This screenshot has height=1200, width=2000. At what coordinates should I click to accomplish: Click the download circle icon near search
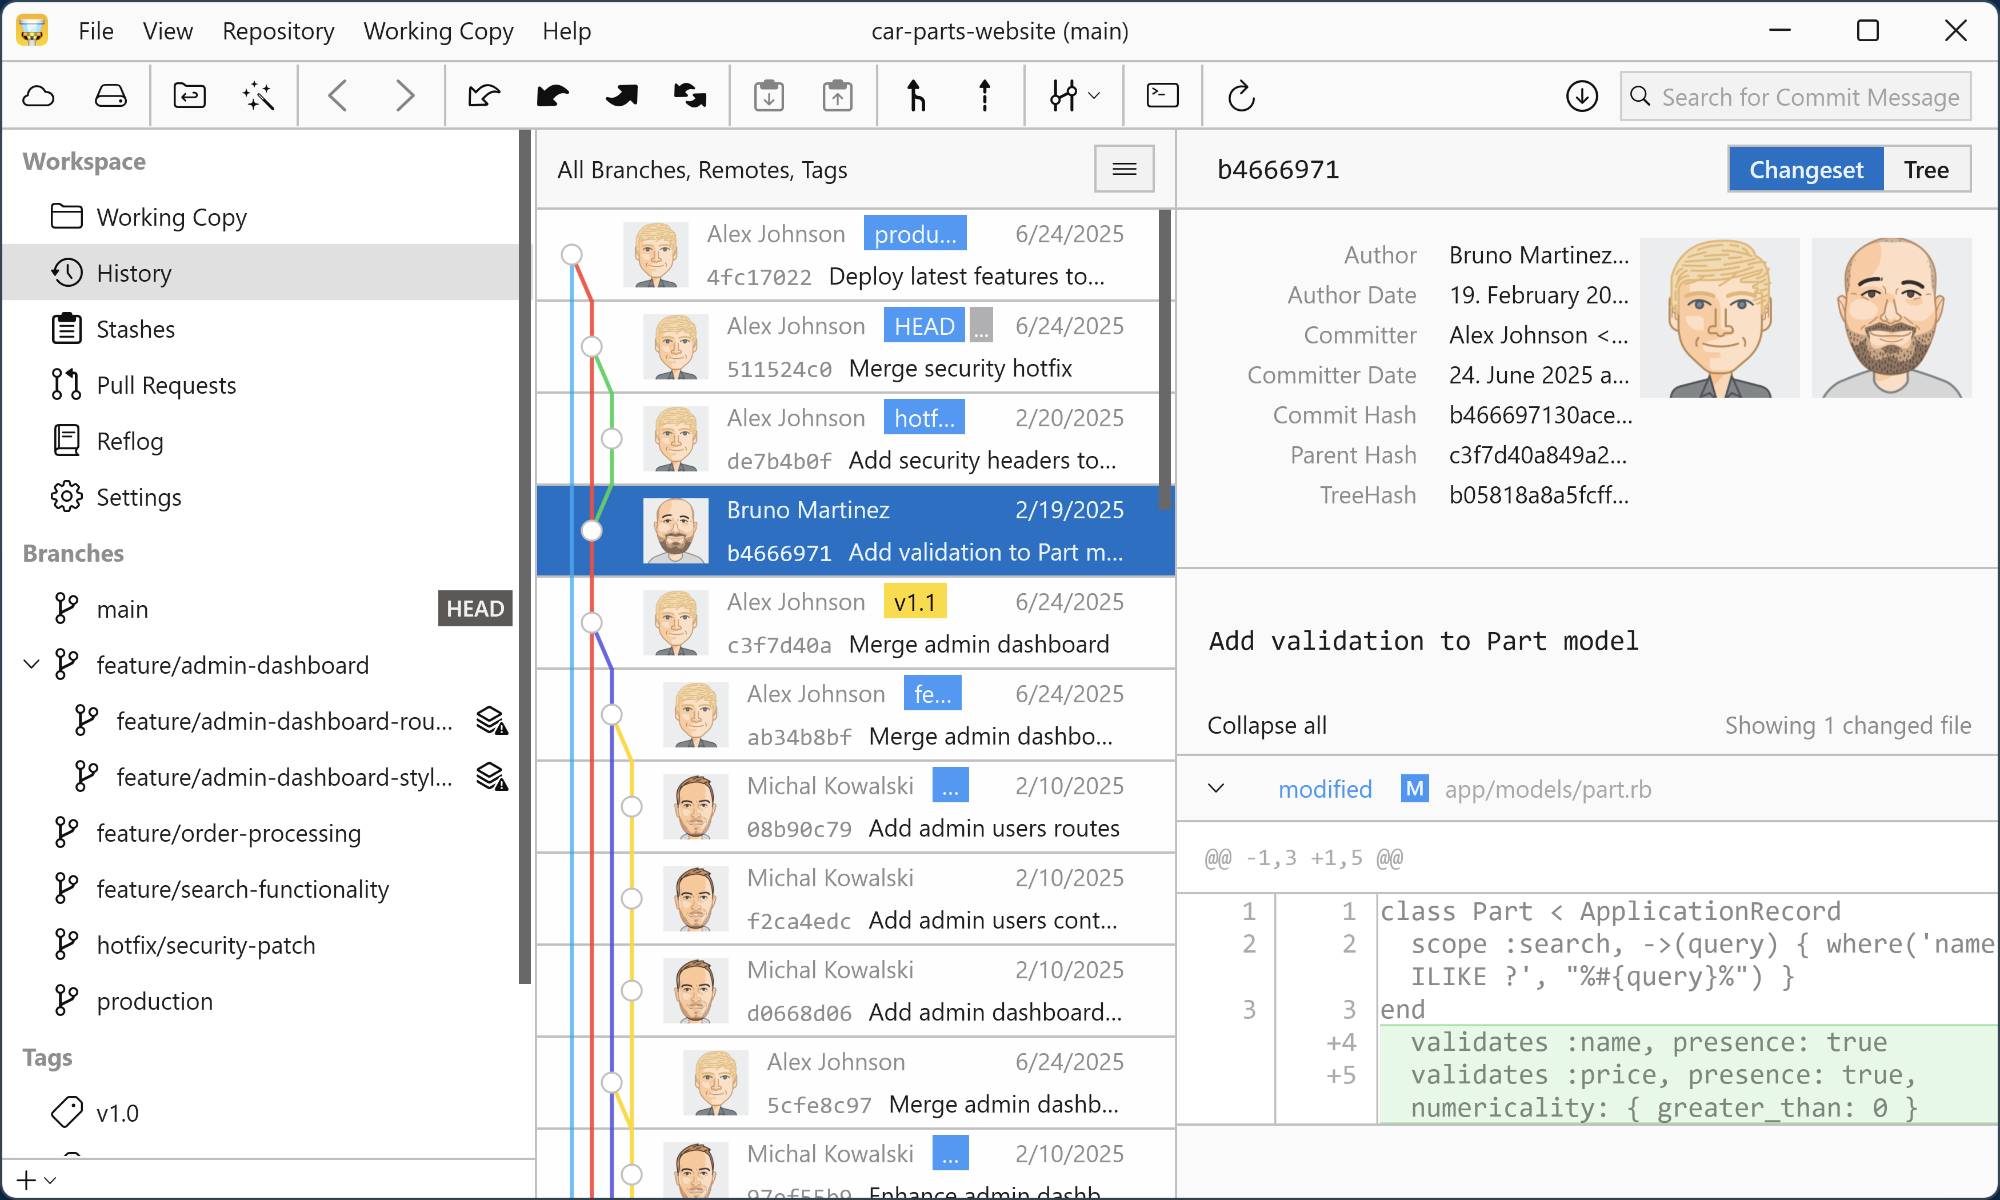(1582, 96)
